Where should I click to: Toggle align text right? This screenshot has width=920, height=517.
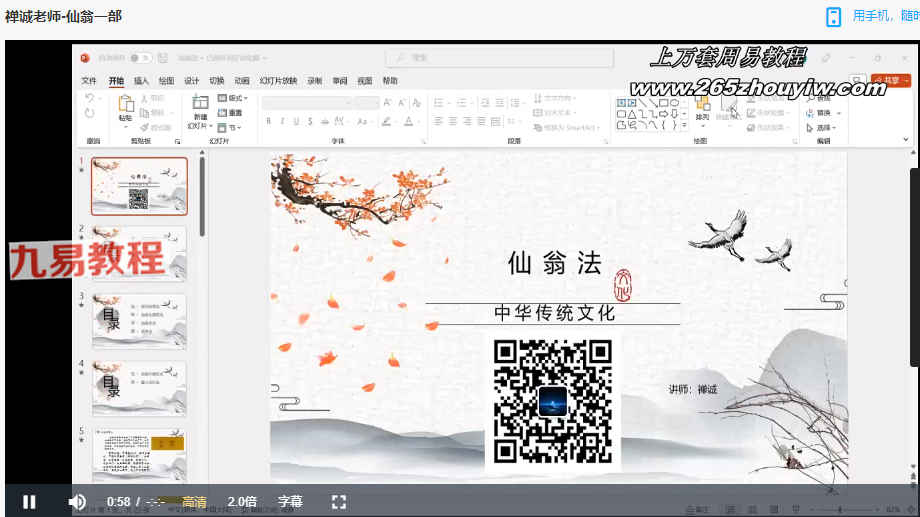click(x=468, y=121)
